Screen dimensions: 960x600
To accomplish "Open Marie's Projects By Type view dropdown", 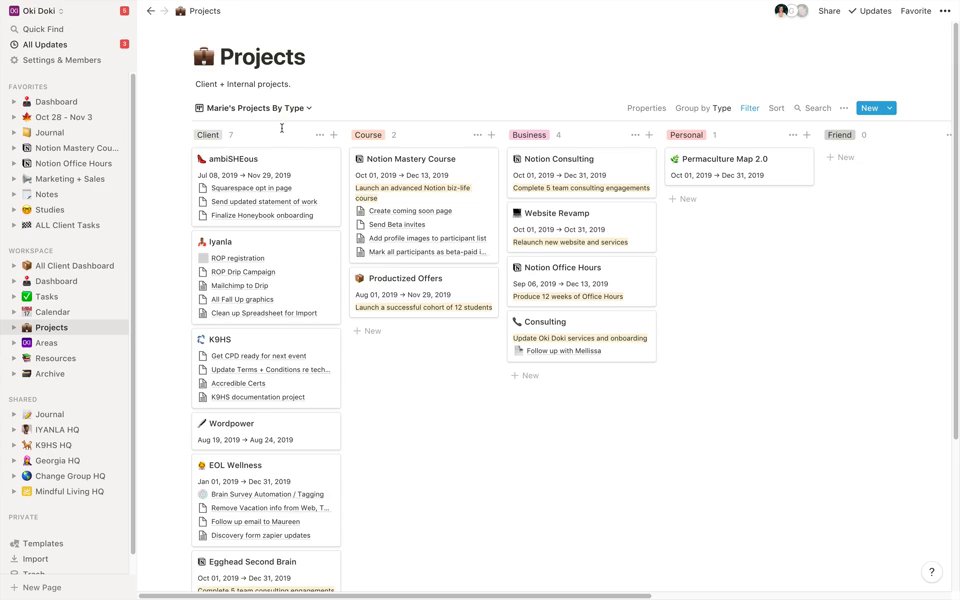I will [x=253, y=108].
